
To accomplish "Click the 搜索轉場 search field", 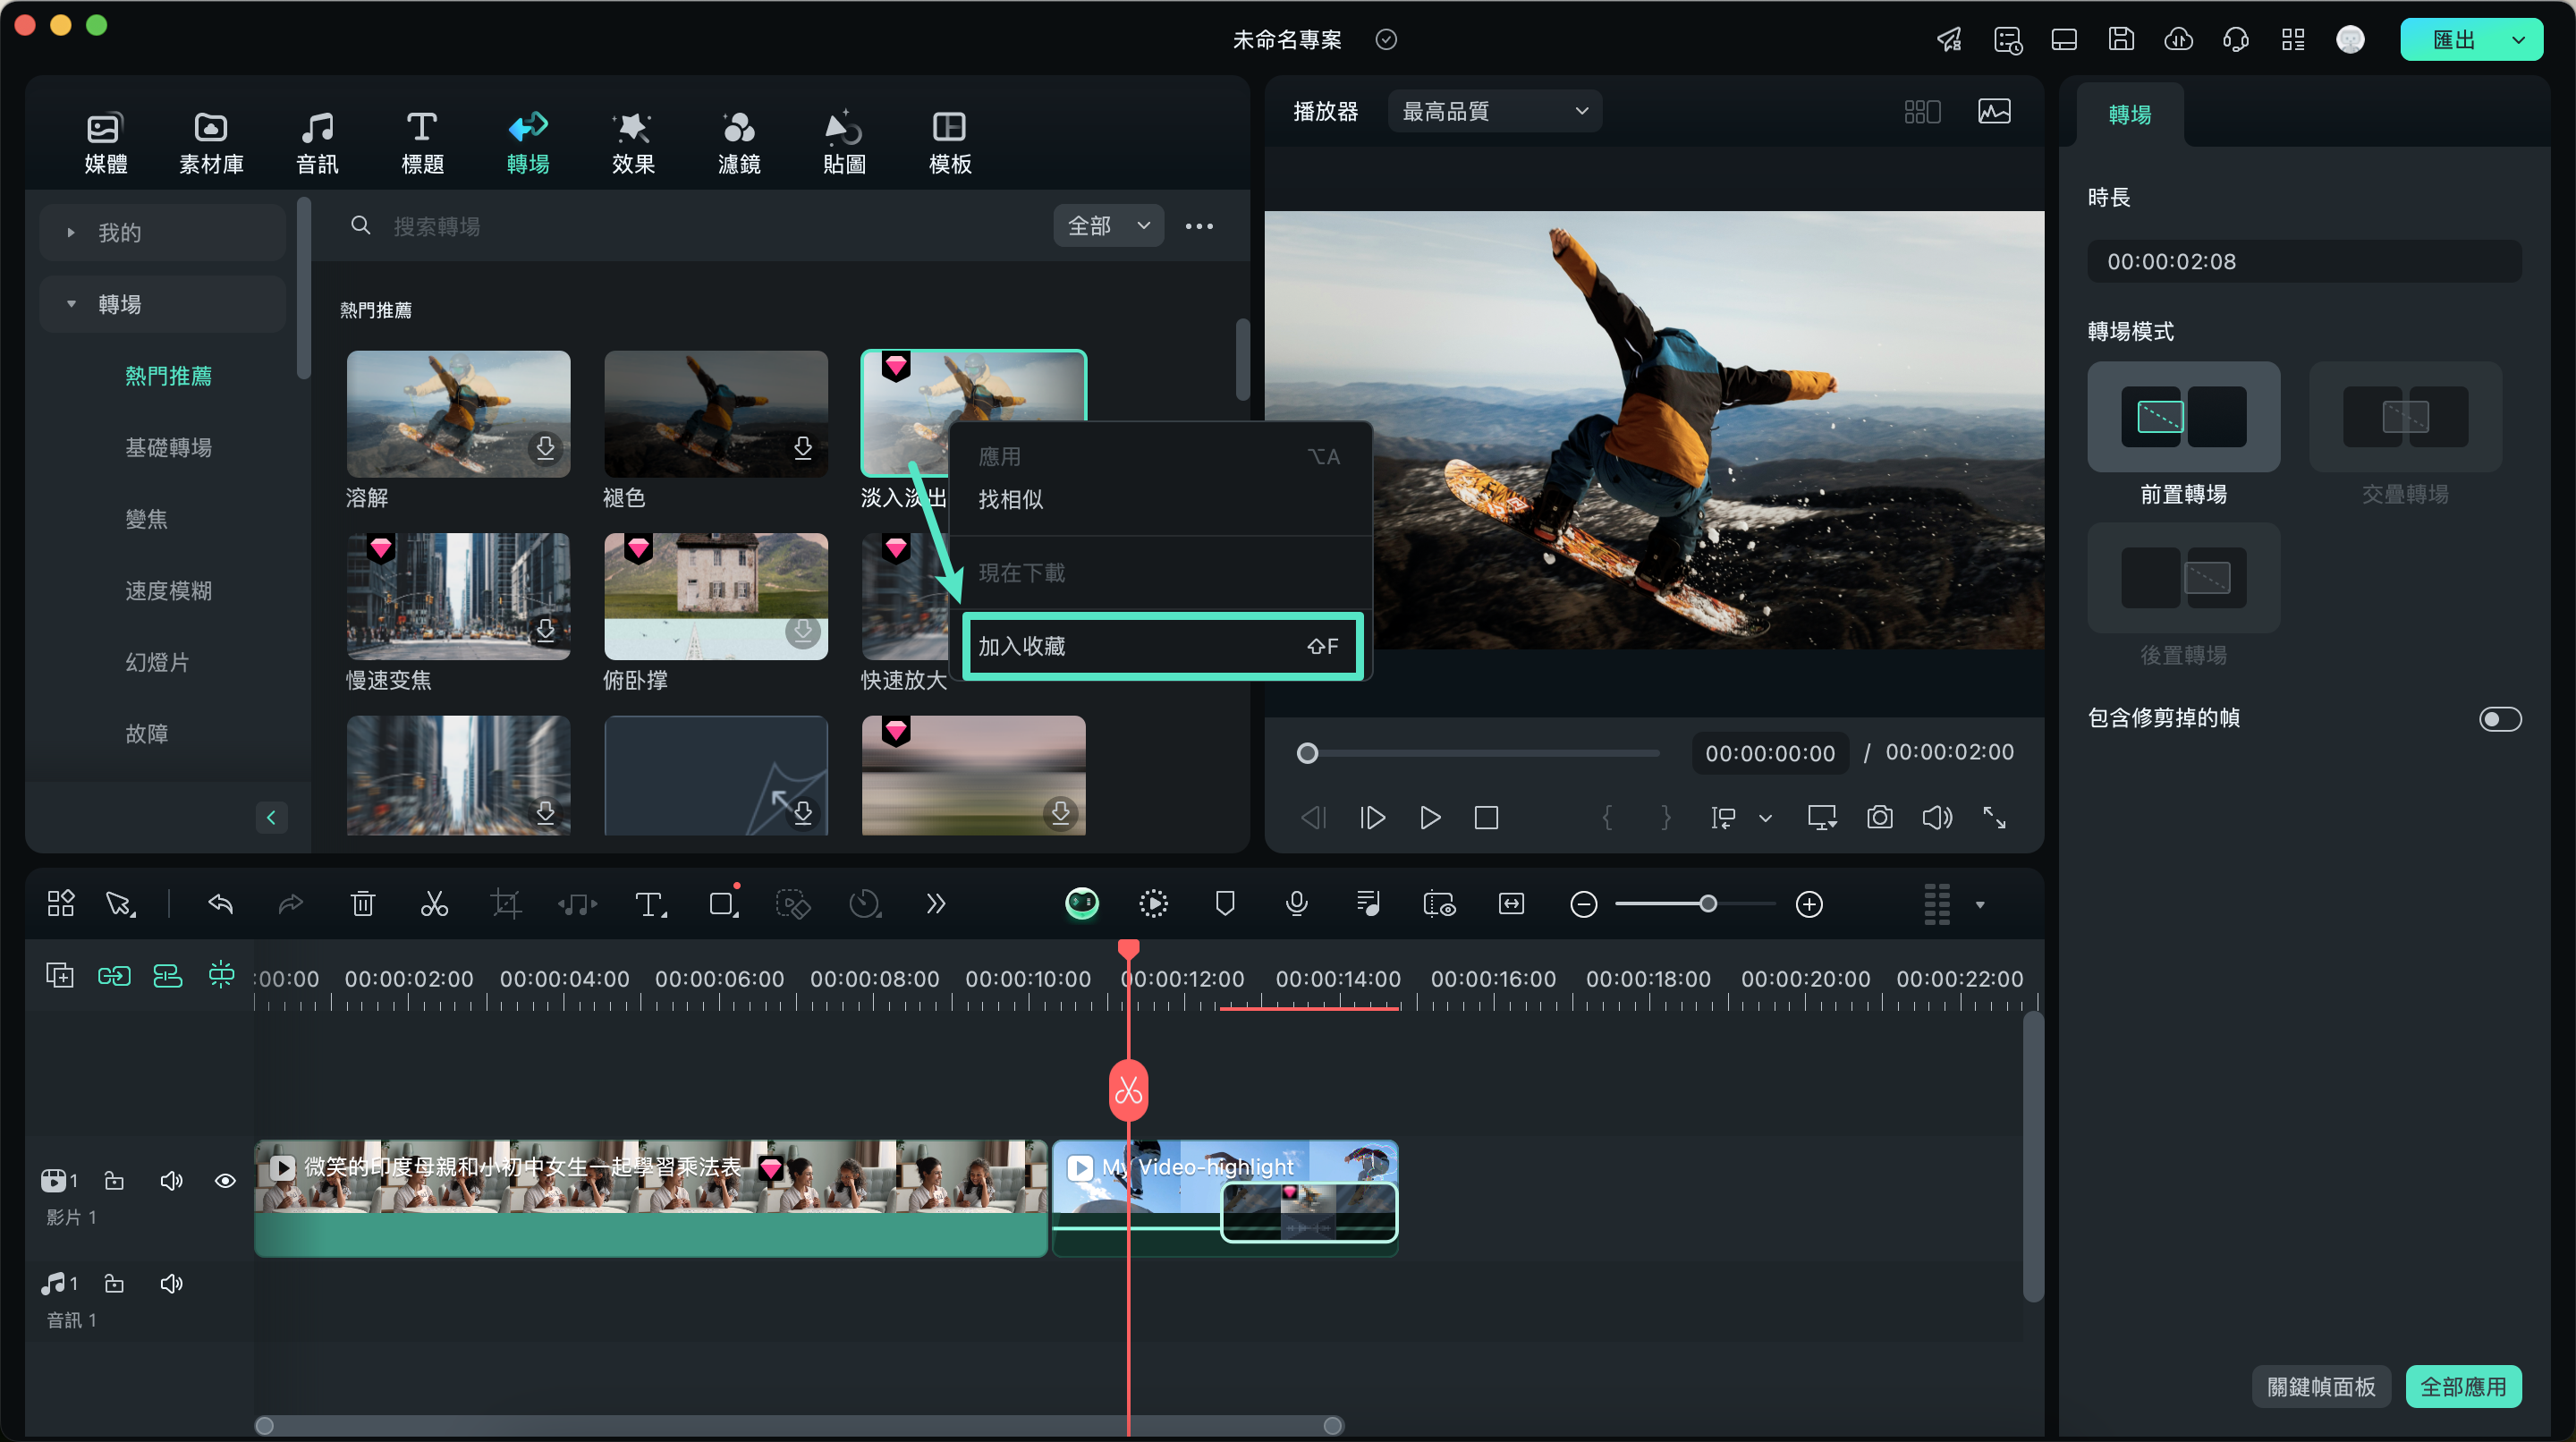I will (x=690, y=226).
